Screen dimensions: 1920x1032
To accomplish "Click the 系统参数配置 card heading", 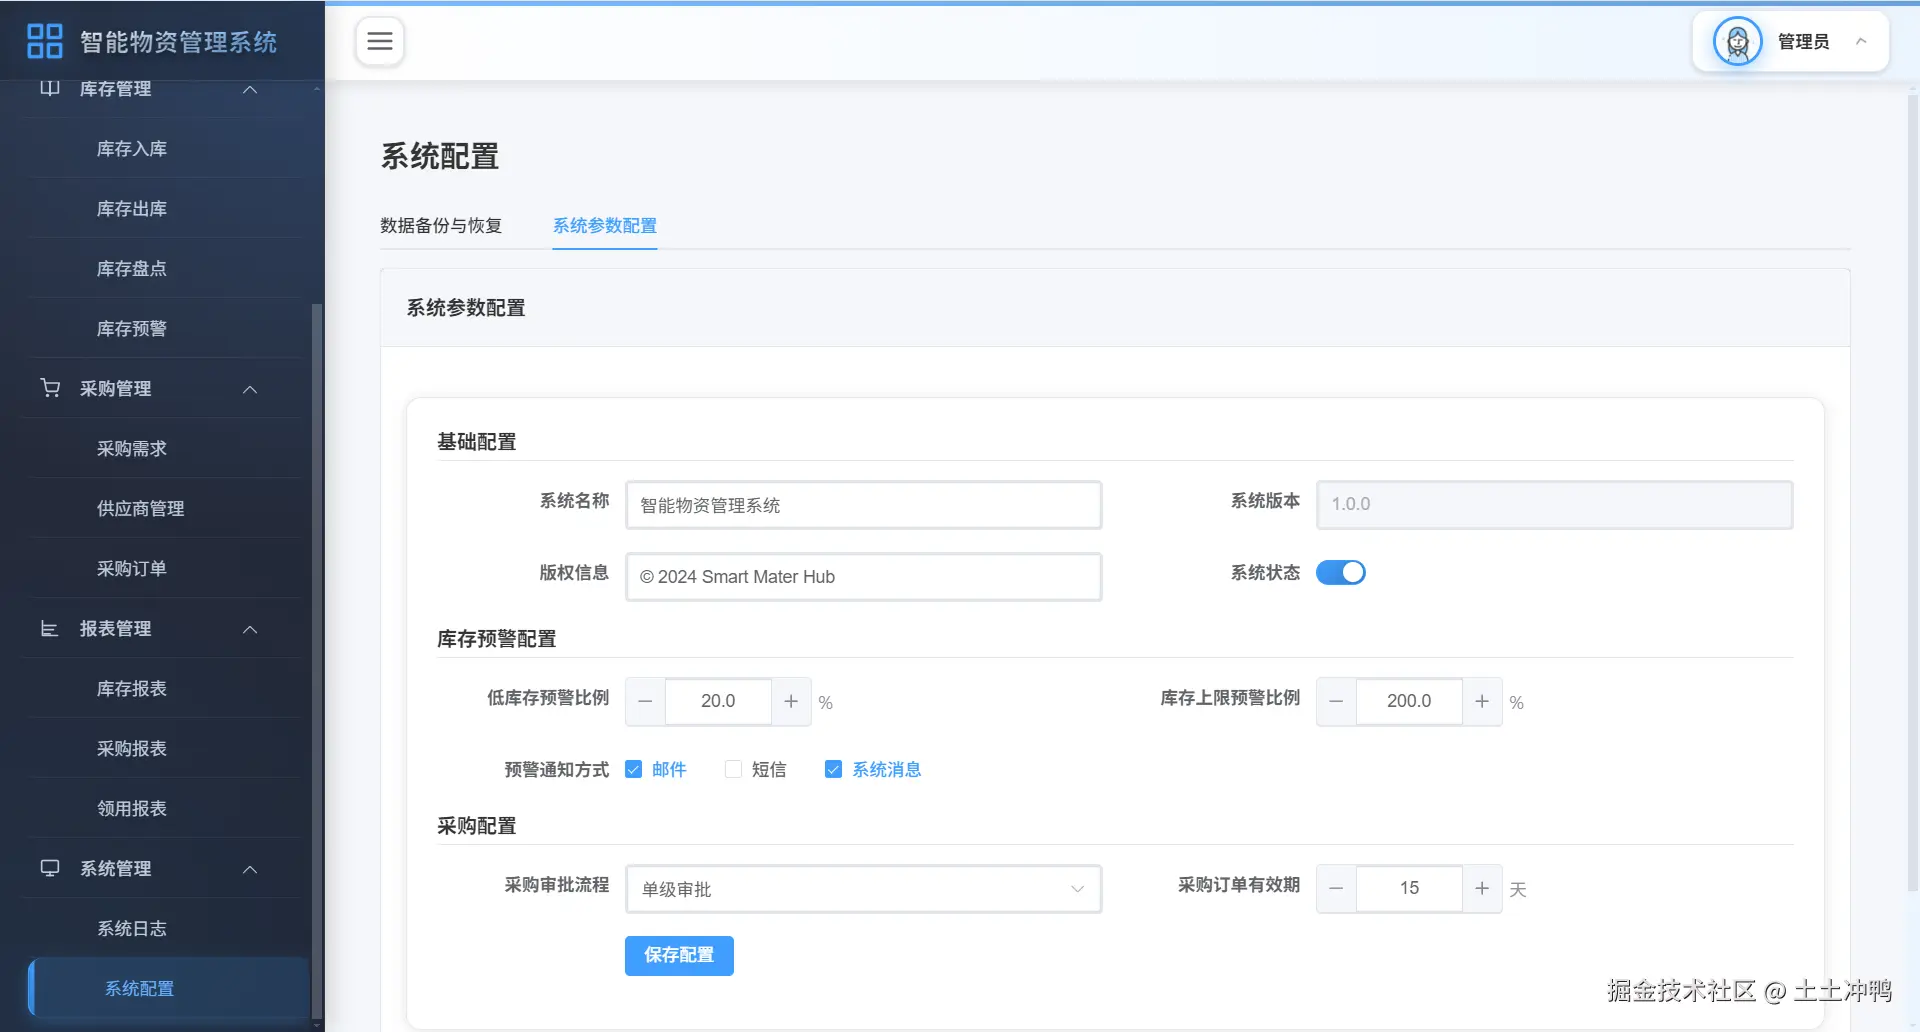I will [x=466, y=308].
